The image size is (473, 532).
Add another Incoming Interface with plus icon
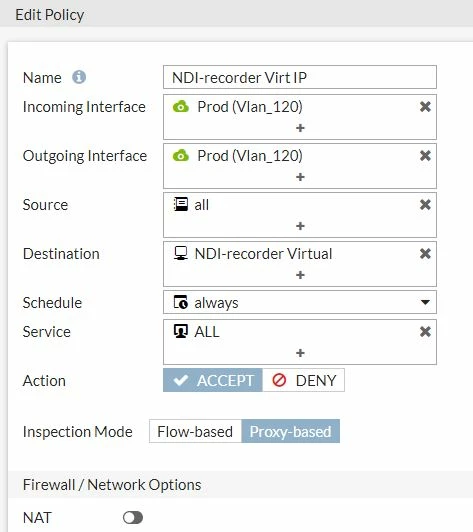[x=300, y=128]
